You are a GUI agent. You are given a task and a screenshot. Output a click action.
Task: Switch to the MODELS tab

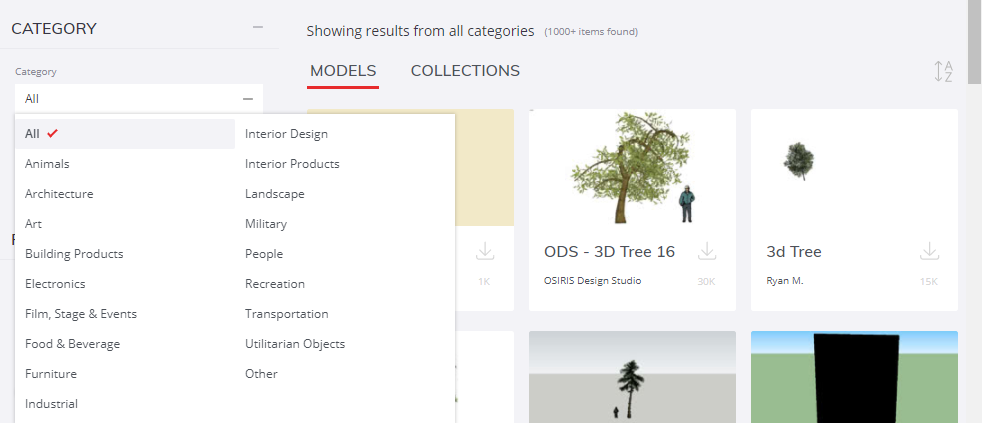pos(343,71)
